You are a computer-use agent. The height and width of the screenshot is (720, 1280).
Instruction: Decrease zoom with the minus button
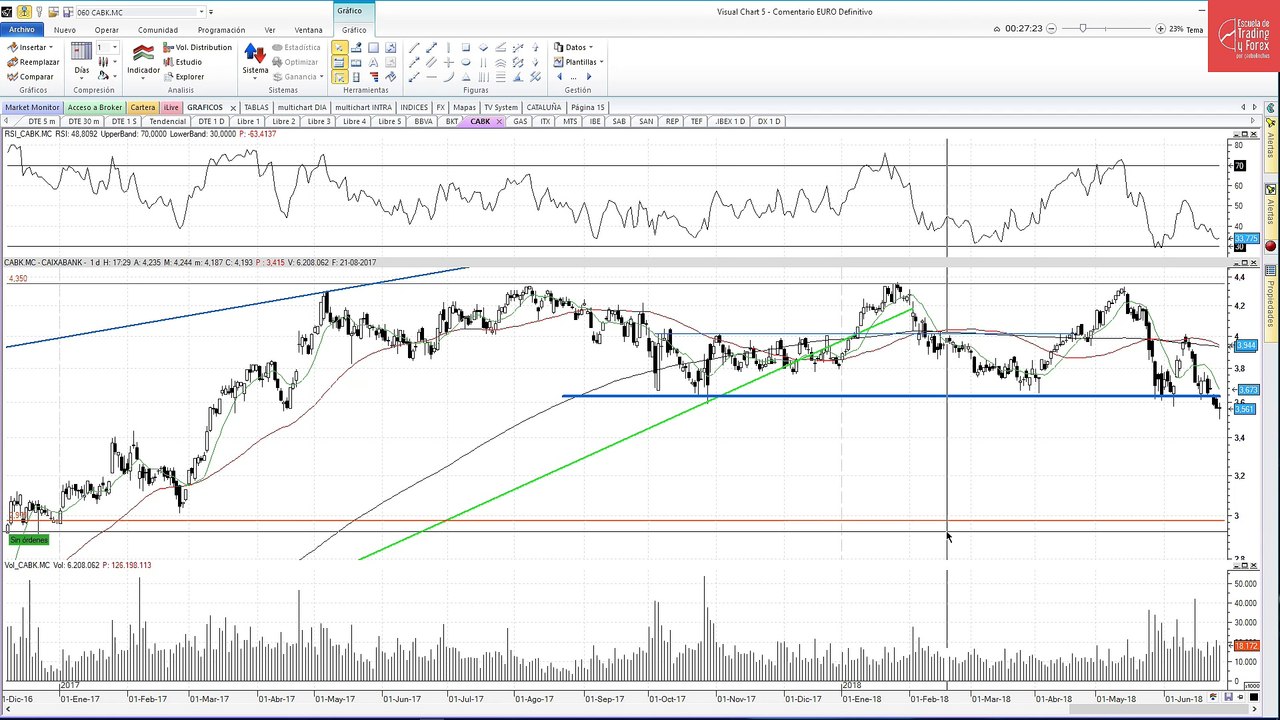click(1051, 29)
